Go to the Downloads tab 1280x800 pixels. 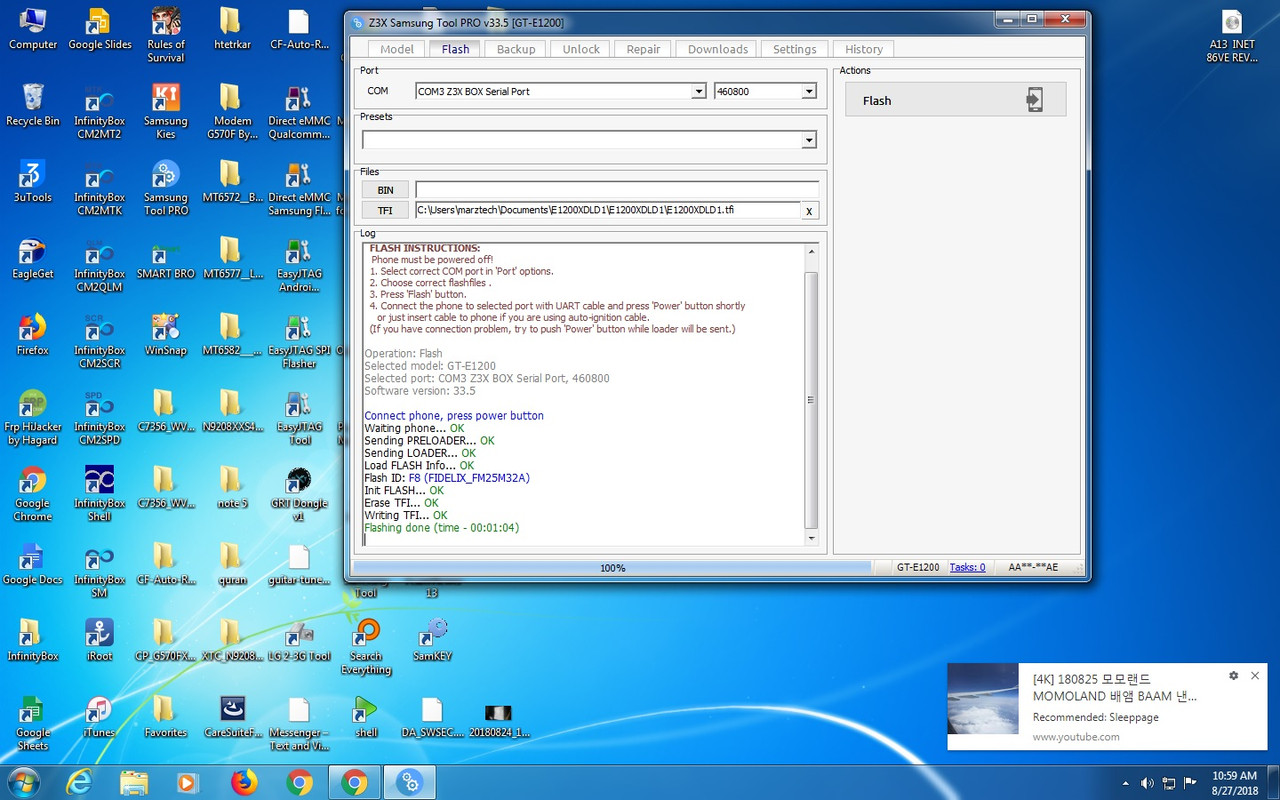[718, 49]
